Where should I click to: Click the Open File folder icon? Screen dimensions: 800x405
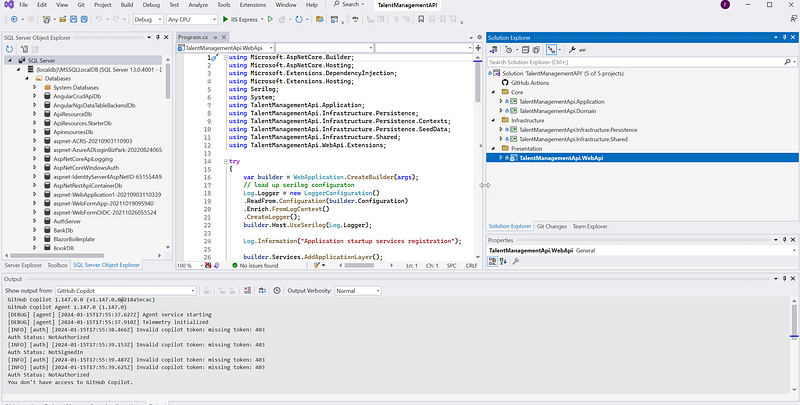pos(63,19)
